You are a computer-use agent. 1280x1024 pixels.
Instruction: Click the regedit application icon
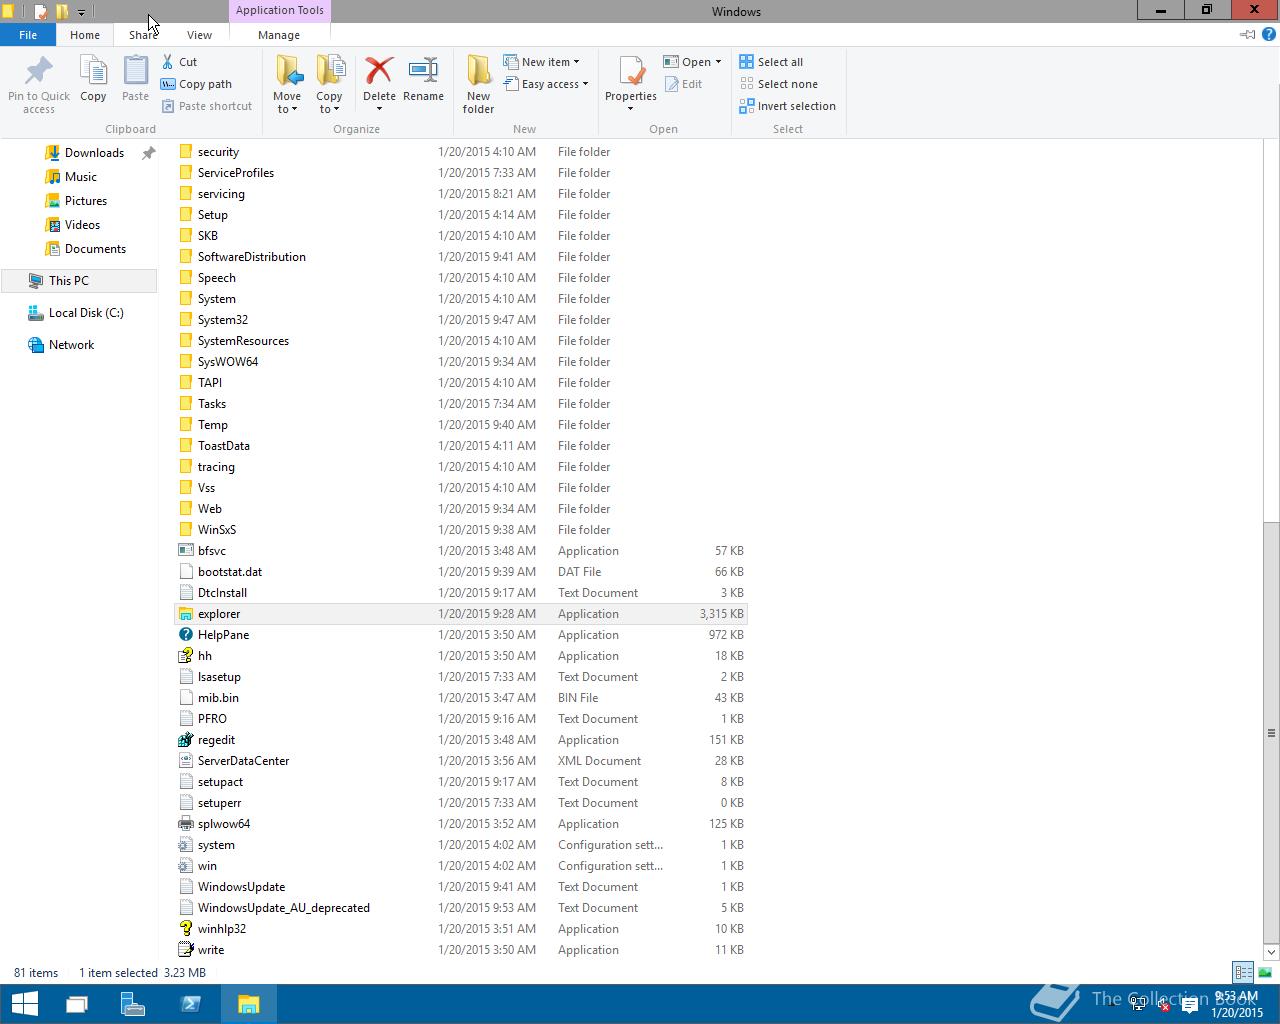pos(185,740)
